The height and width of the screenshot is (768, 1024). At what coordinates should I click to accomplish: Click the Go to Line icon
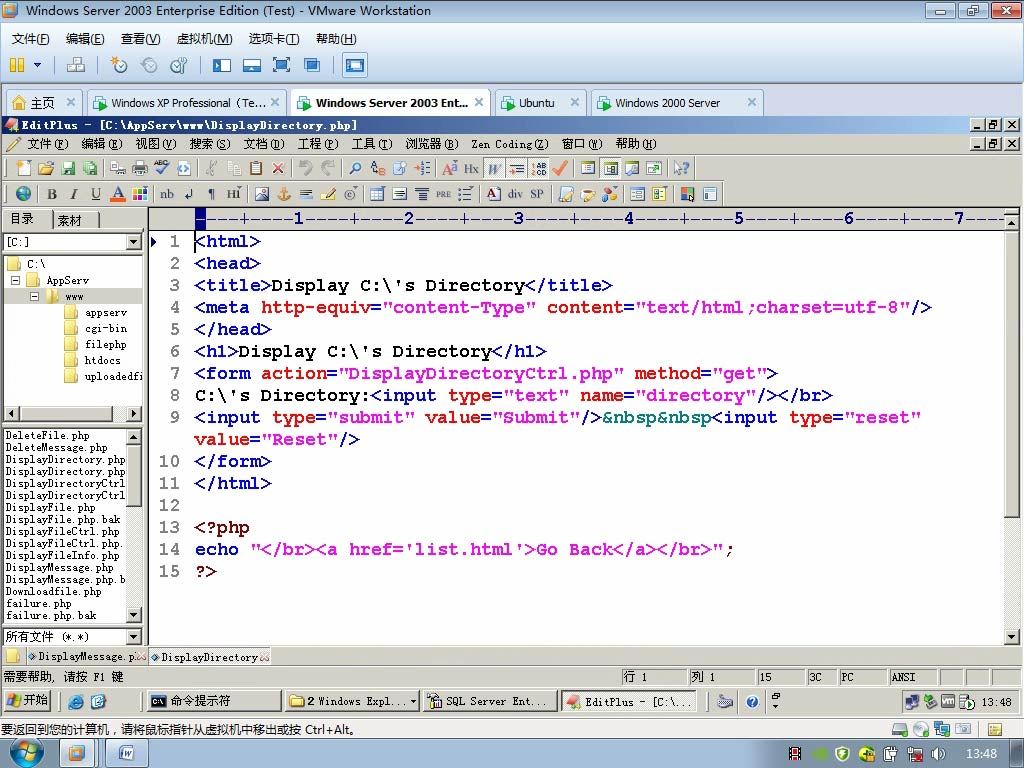click(x=422, y=168)
